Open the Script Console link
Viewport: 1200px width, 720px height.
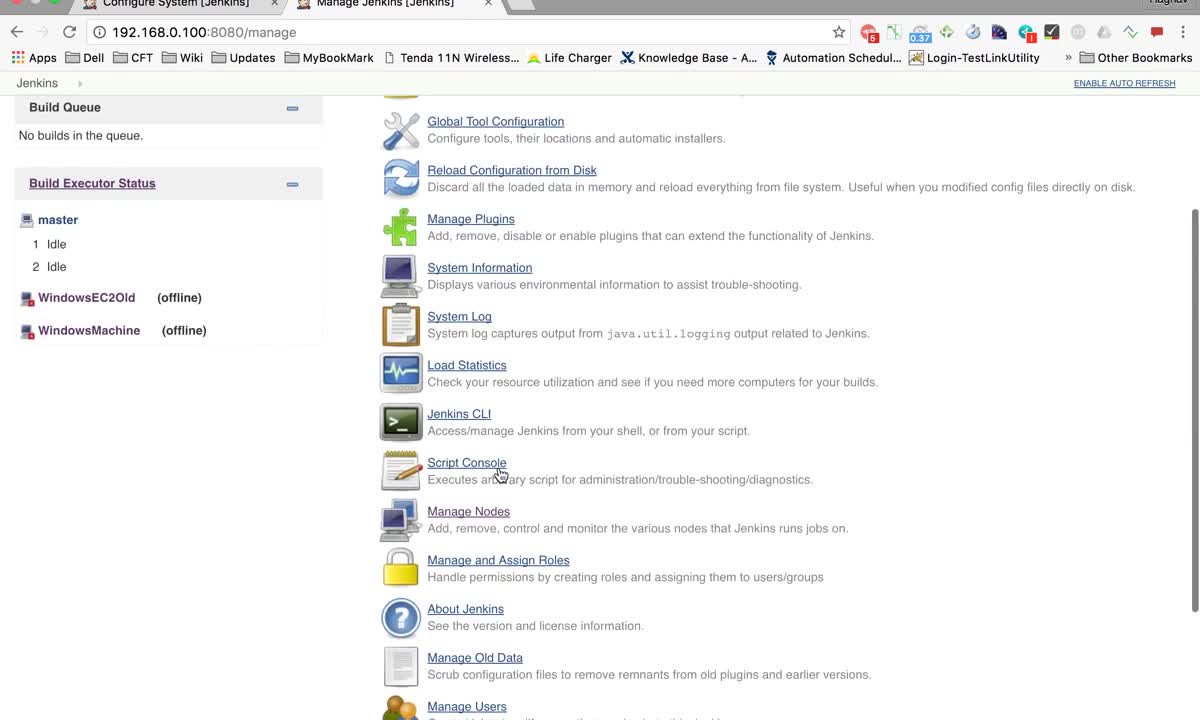click(467, 463)
